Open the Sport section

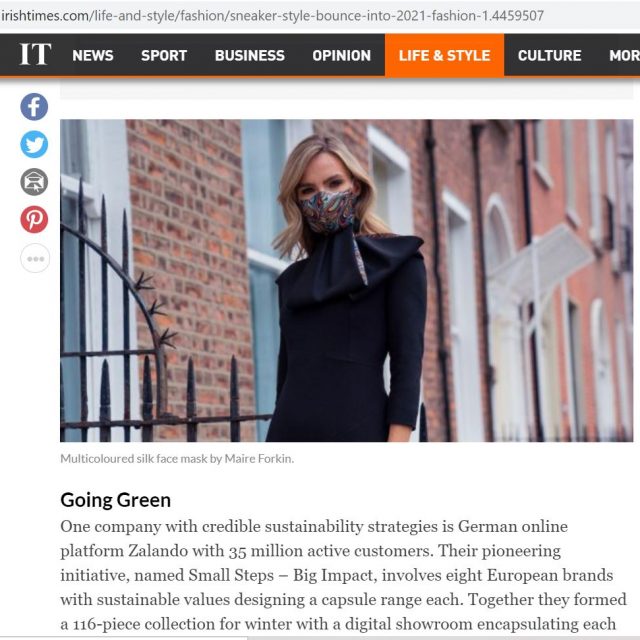pos(164,56)
